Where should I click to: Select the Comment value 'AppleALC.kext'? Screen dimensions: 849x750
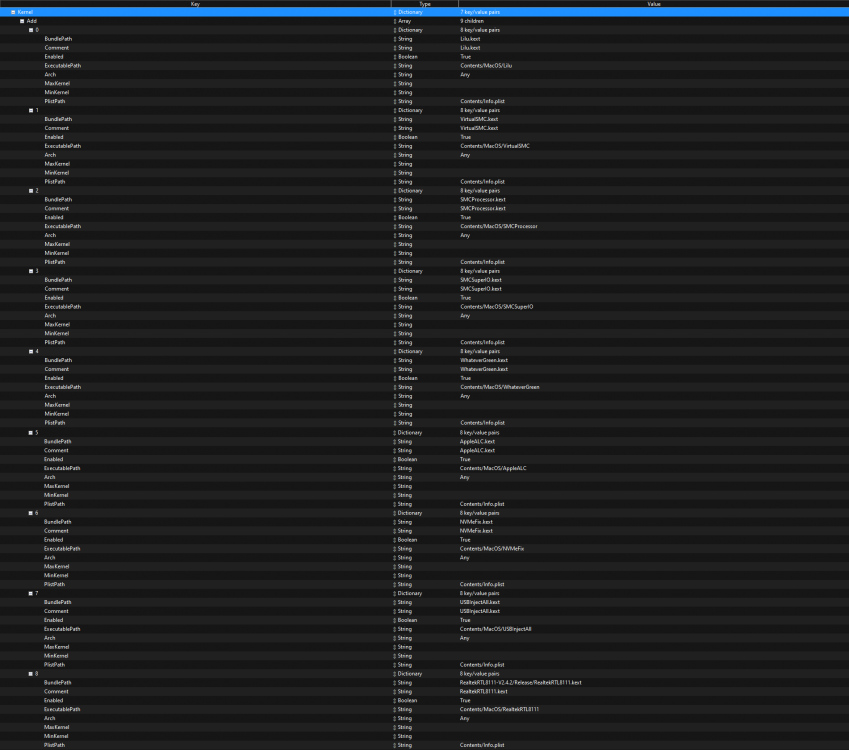[x=477, y=451]
